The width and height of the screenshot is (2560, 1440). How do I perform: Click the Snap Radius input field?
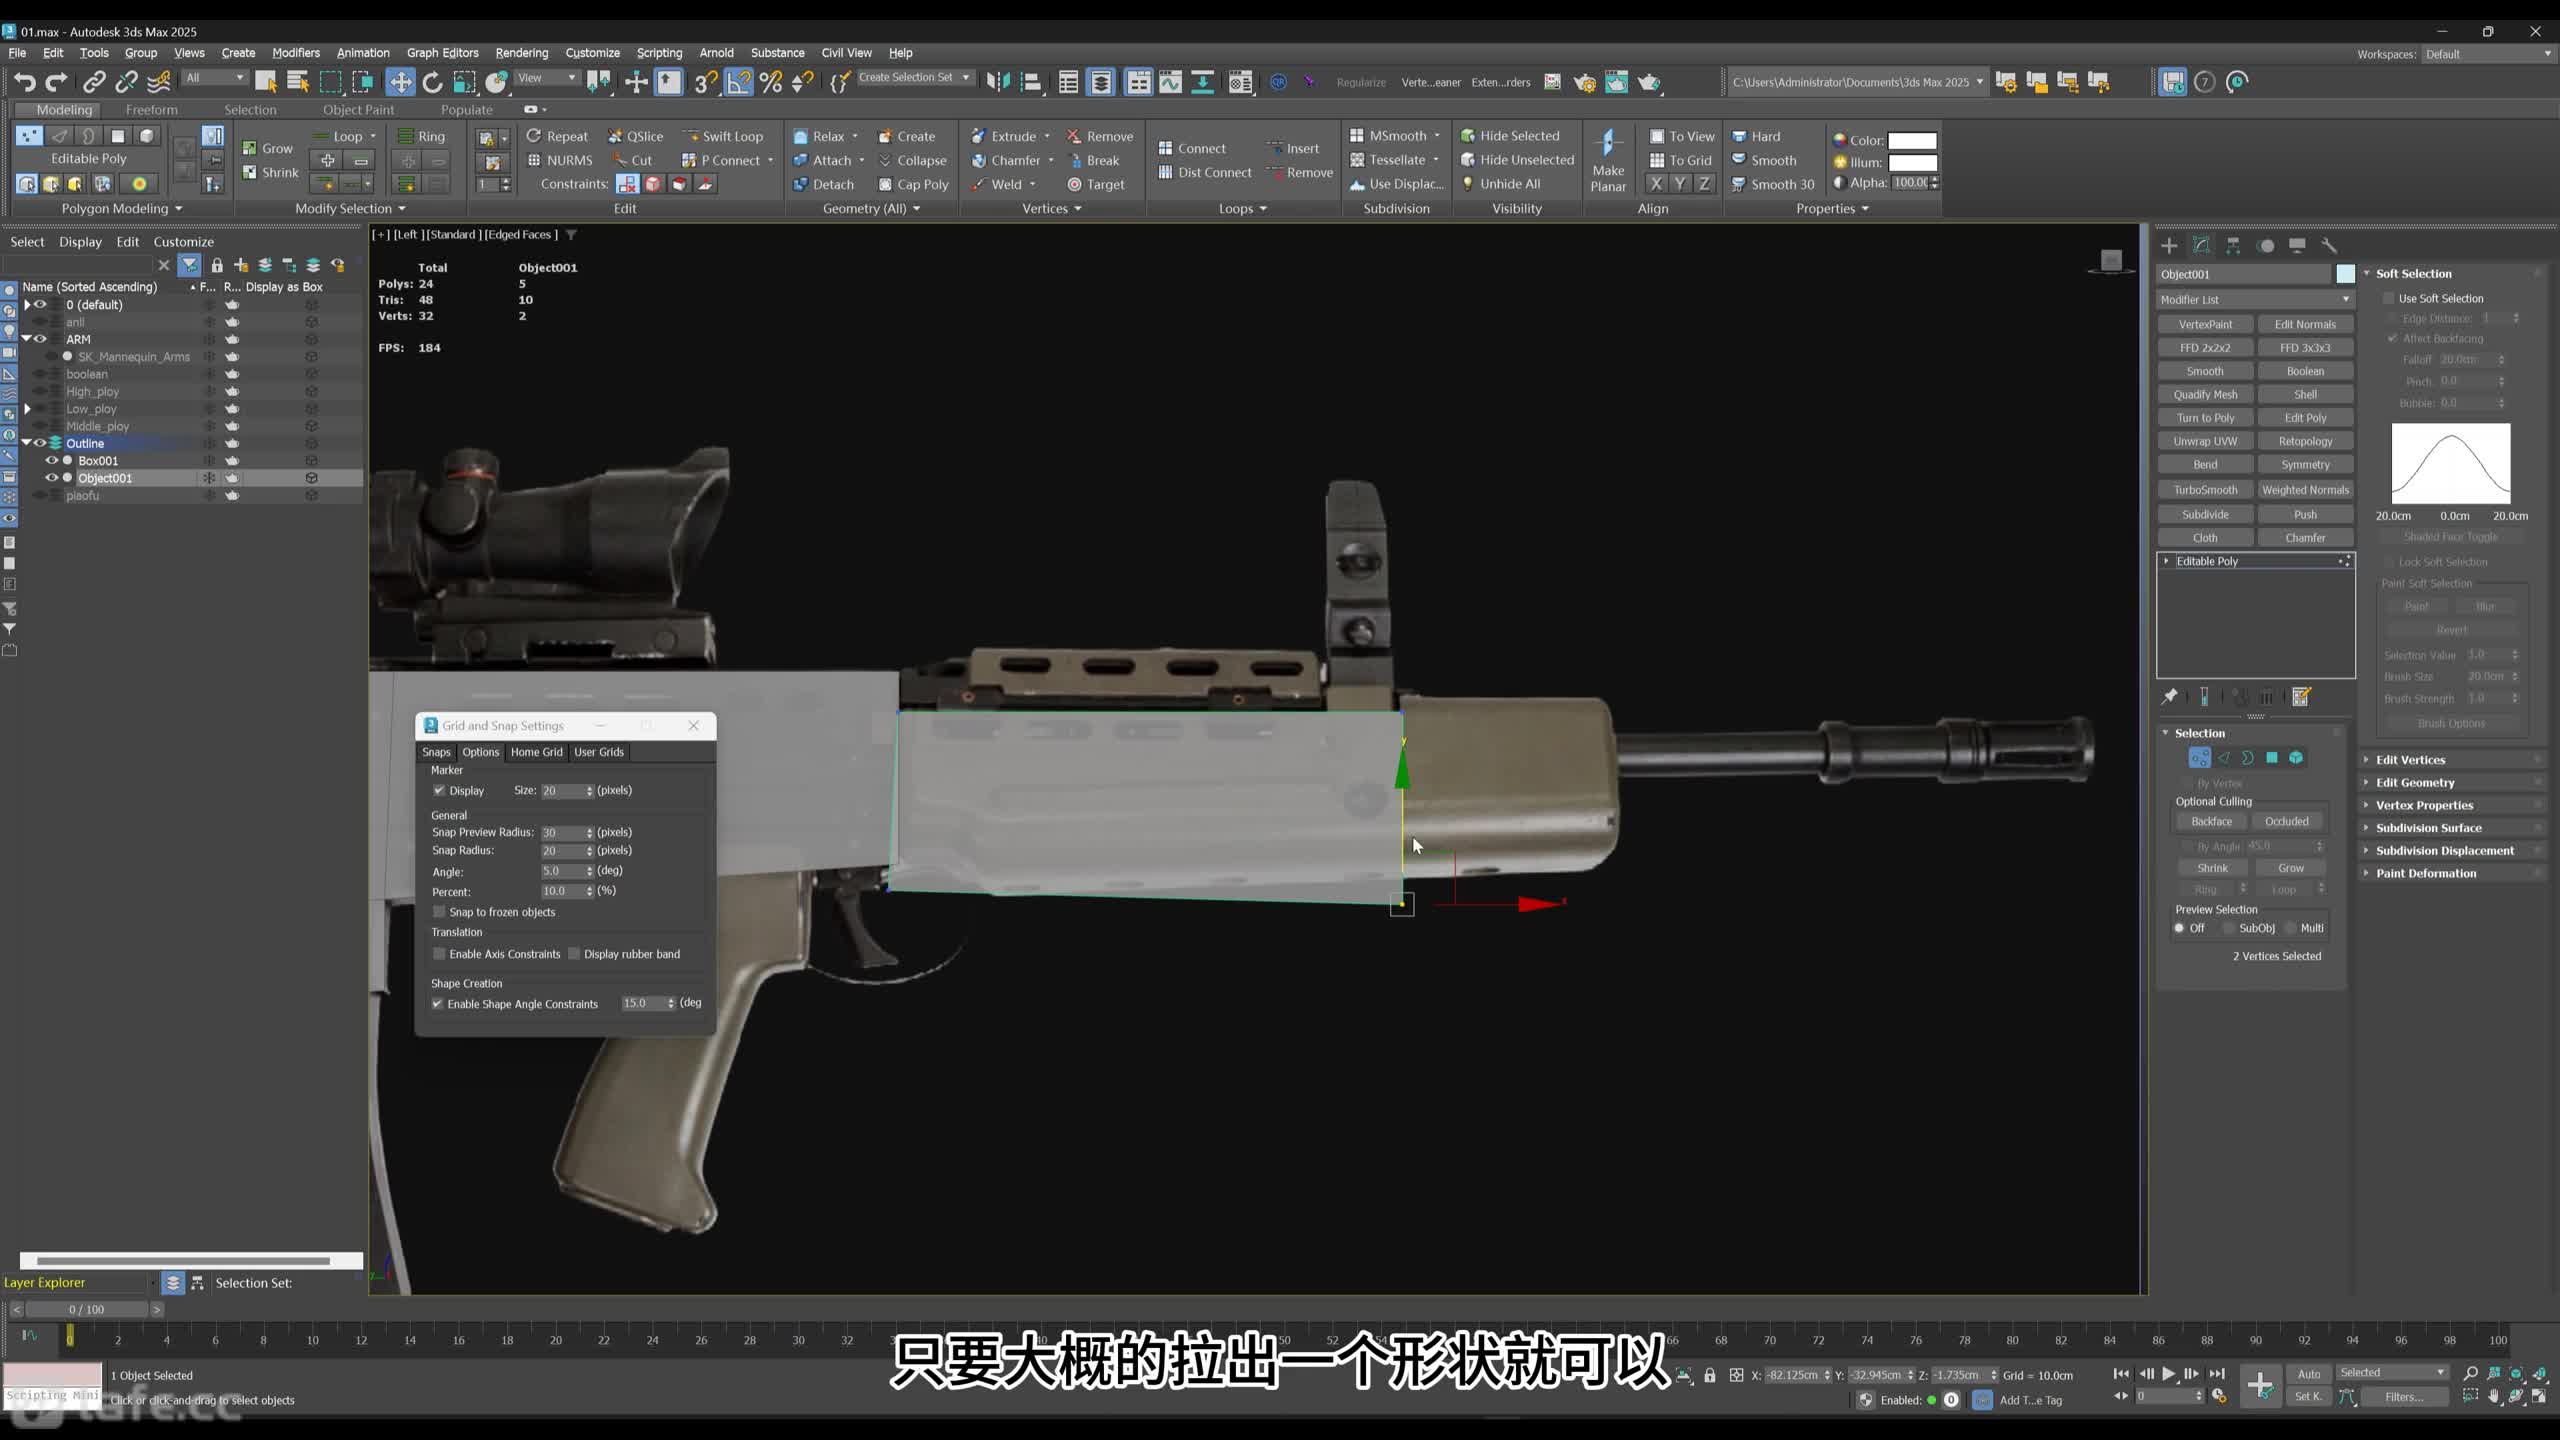pyautogui.click(x=562, y=851)
